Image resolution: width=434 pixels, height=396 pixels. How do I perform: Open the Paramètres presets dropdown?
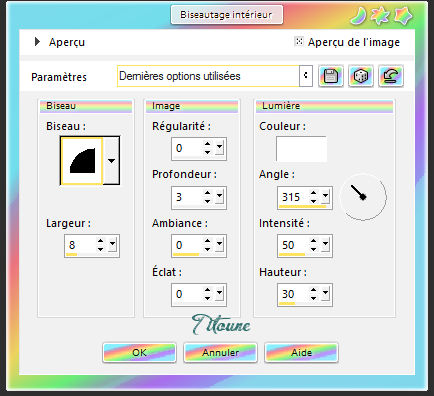pos(306,76)
